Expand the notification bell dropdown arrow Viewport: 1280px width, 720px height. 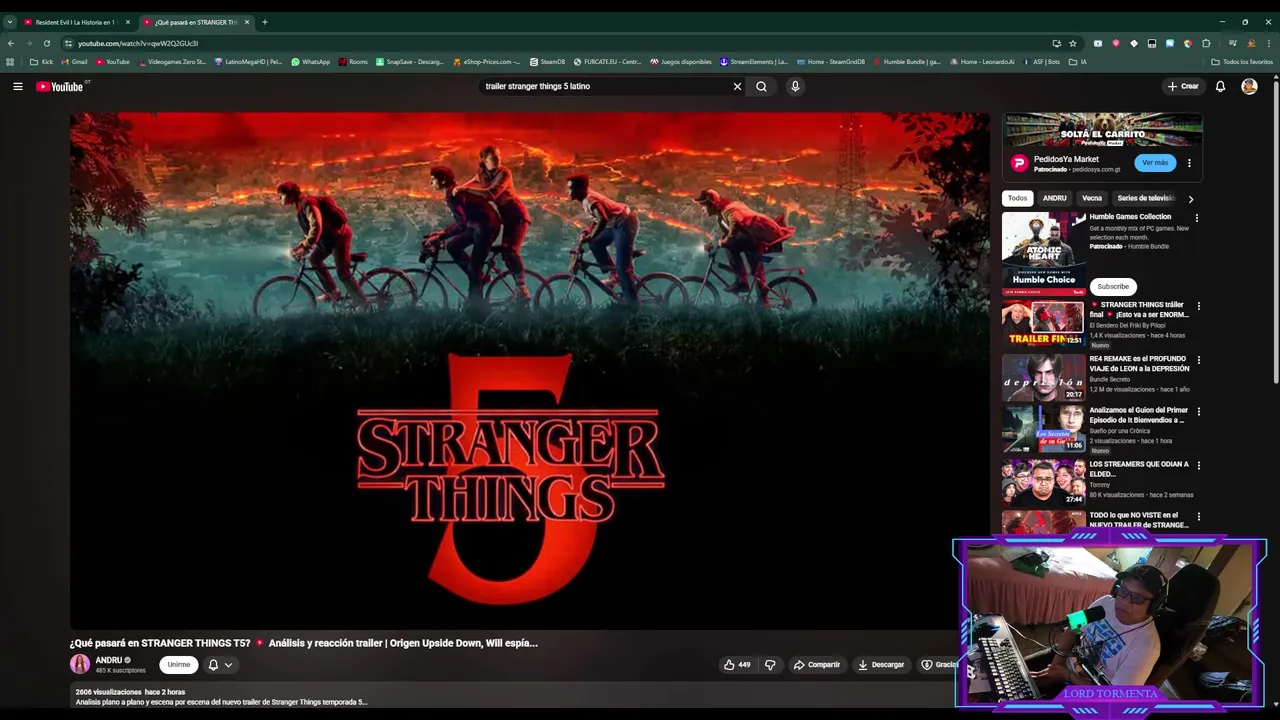pyautogui.click(x=228, y=664)
